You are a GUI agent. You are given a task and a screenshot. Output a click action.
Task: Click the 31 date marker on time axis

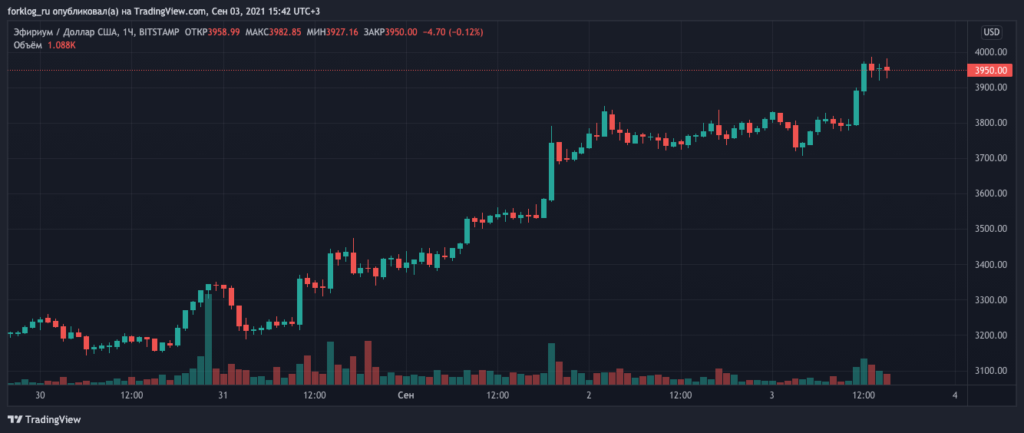click(x=223, y=396)
